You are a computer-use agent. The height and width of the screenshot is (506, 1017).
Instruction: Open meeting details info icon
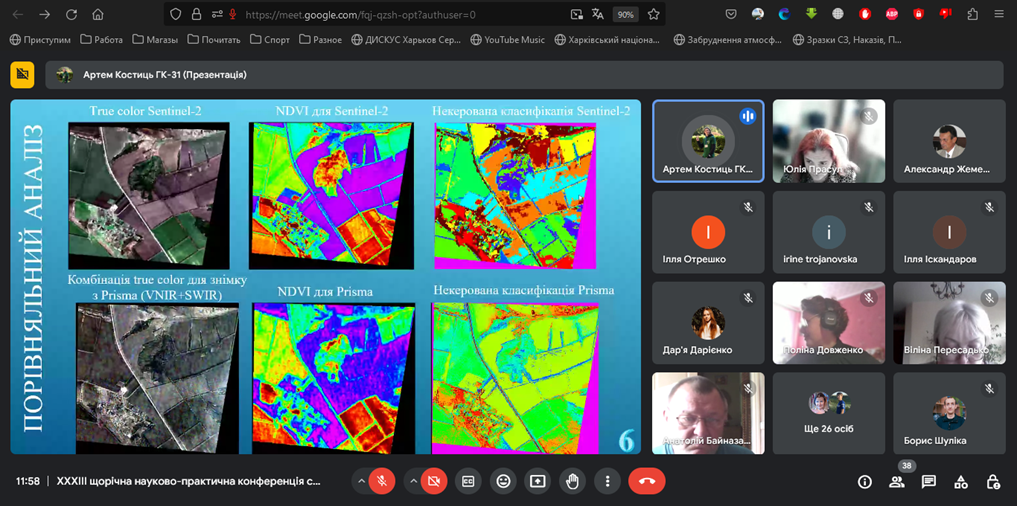click(x=865, y=482)
